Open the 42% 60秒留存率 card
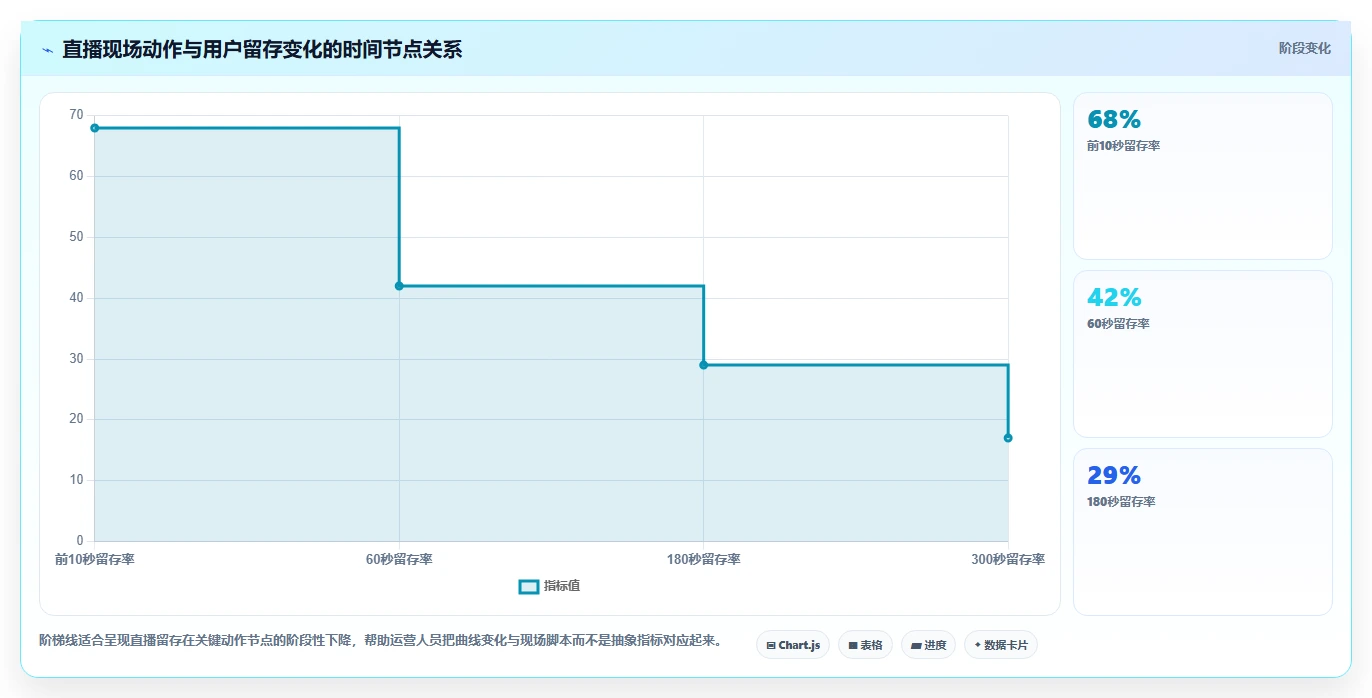Screen dimensions: 1372x698 point(1202,354)
